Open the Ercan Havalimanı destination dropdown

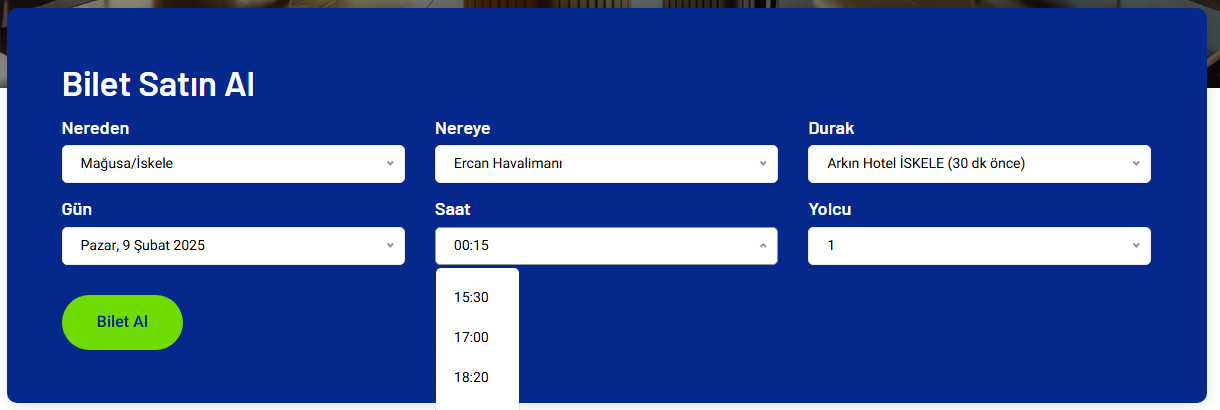tap(606, 164)
